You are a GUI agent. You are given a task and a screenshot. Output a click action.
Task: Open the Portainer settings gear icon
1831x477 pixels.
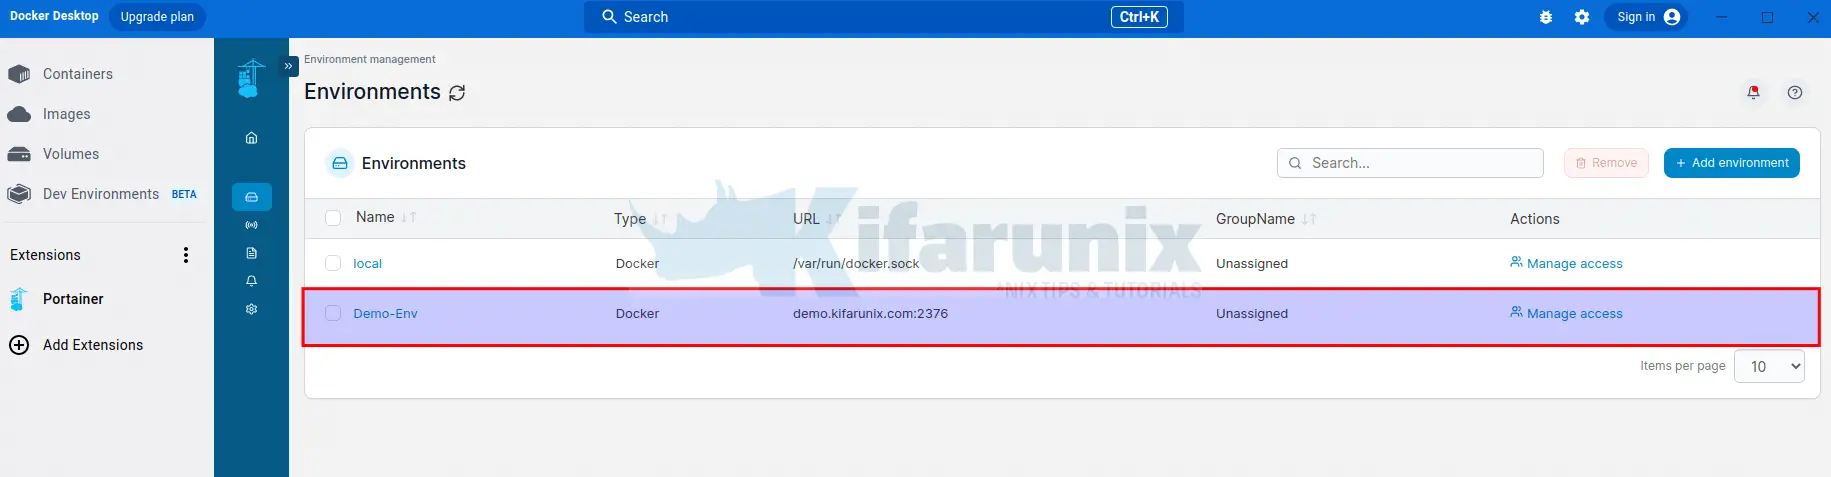pos(251,309)
